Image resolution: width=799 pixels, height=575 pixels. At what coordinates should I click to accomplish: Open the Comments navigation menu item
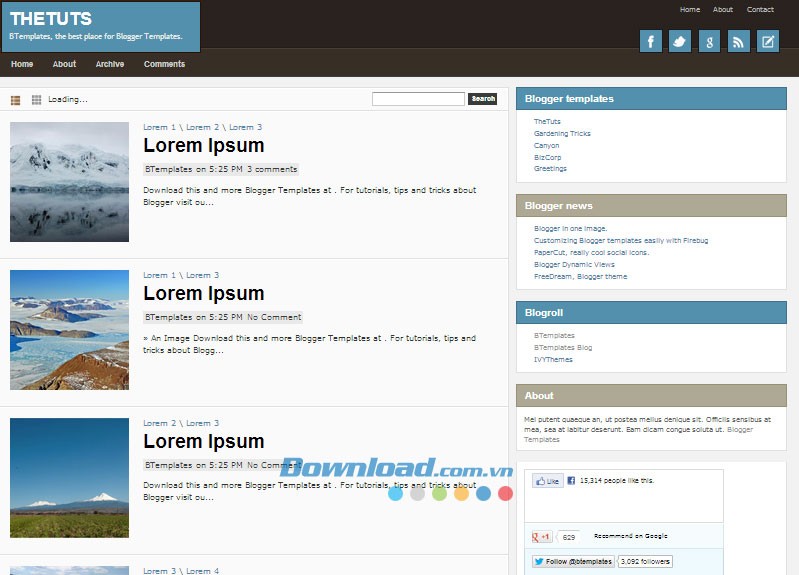click(x=164, y=64)
